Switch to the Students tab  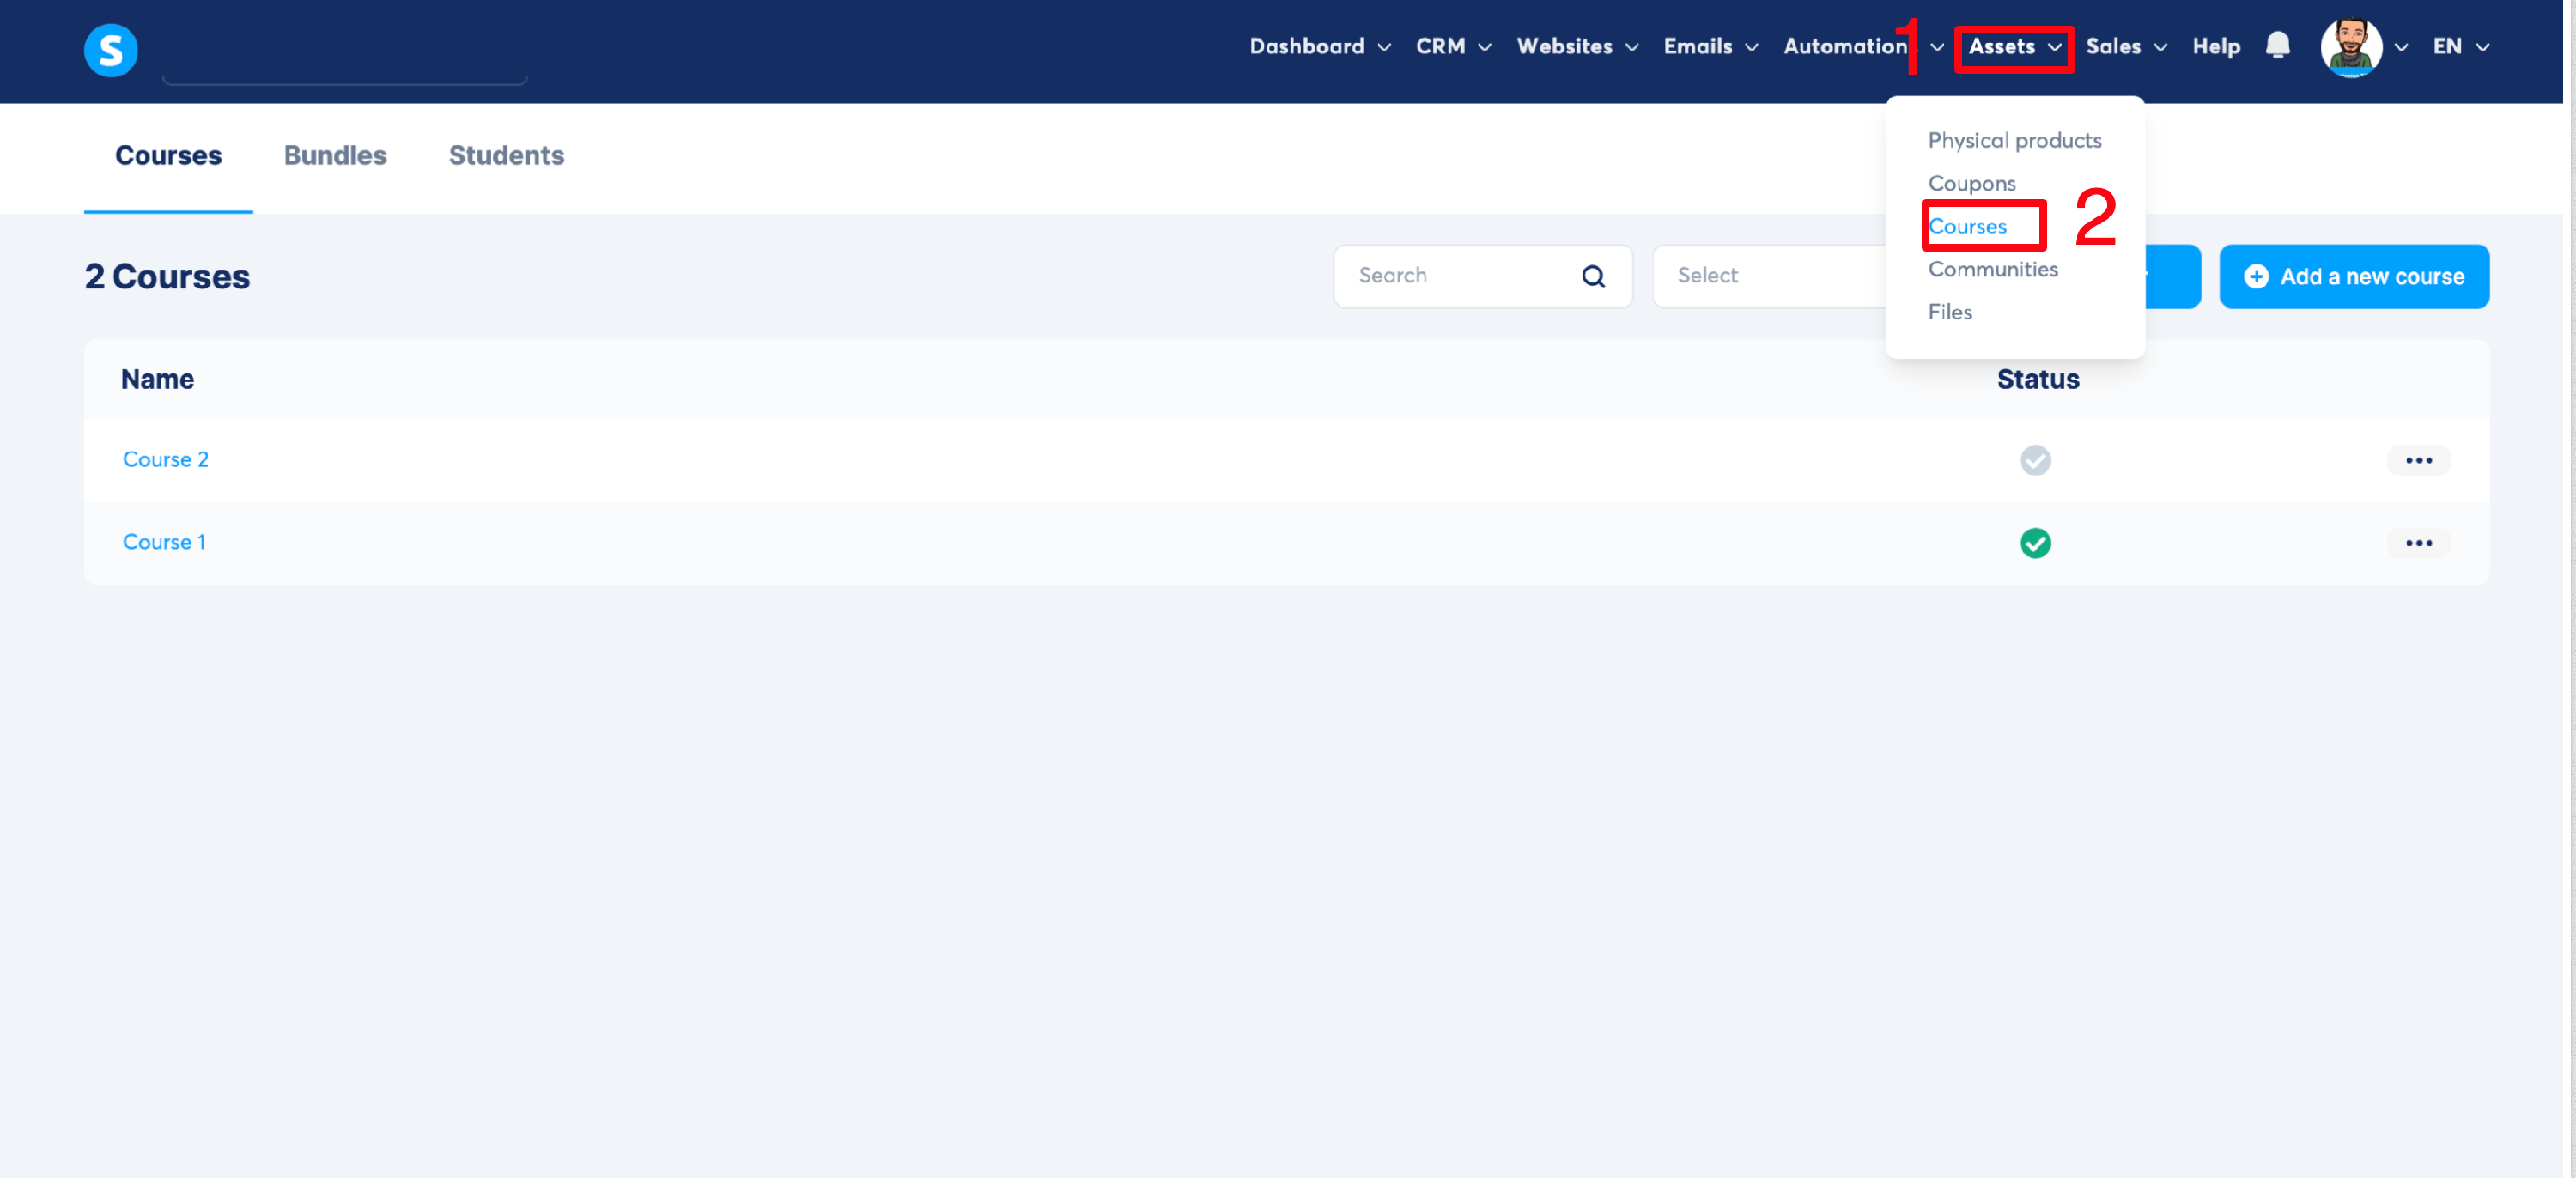click(x=506, y=155)
